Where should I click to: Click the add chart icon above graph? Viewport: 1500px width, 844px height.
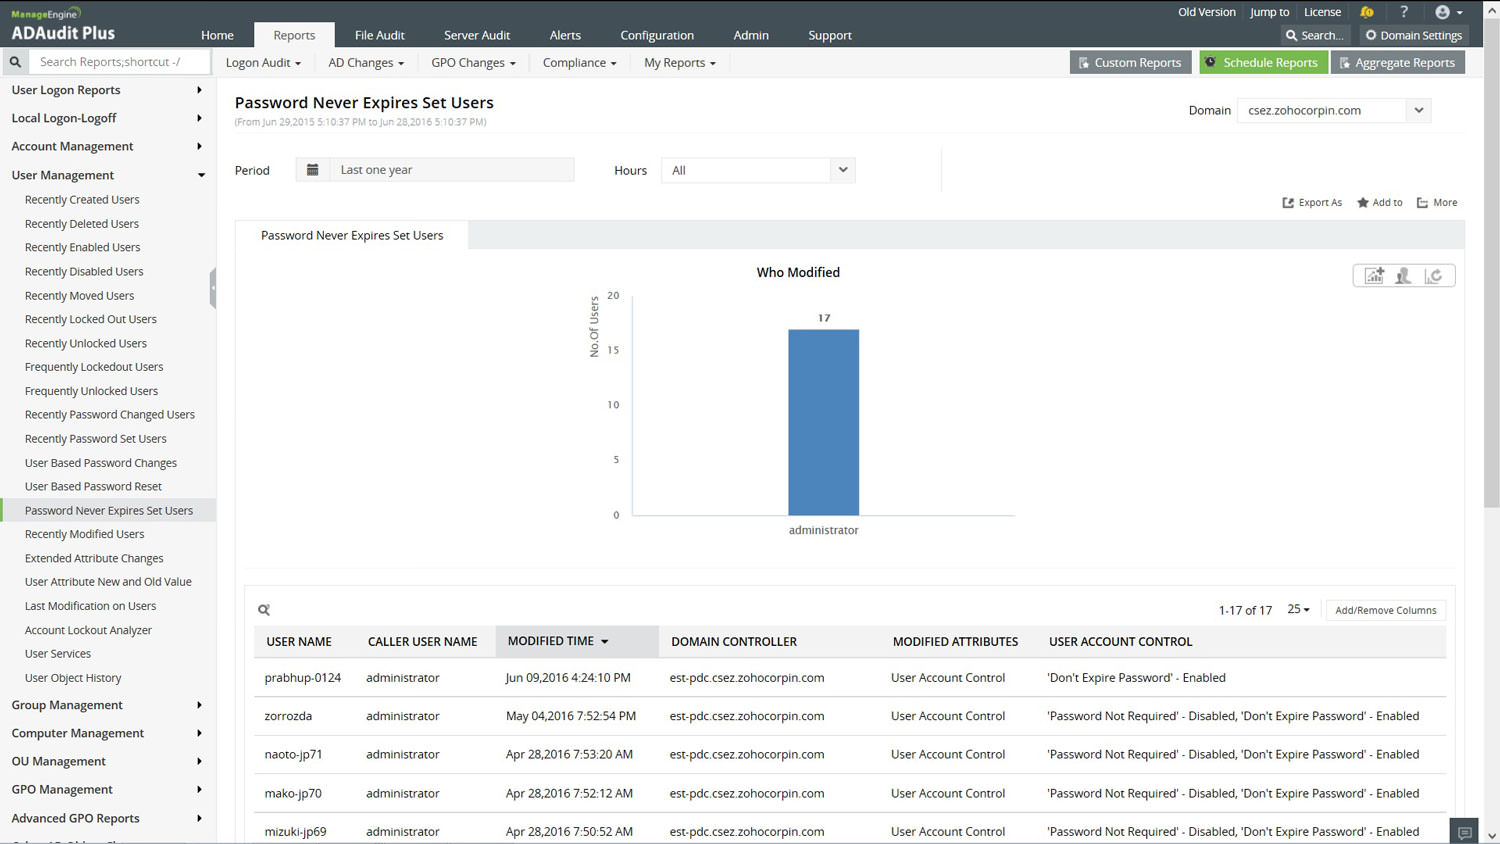tap(1374, 276)
